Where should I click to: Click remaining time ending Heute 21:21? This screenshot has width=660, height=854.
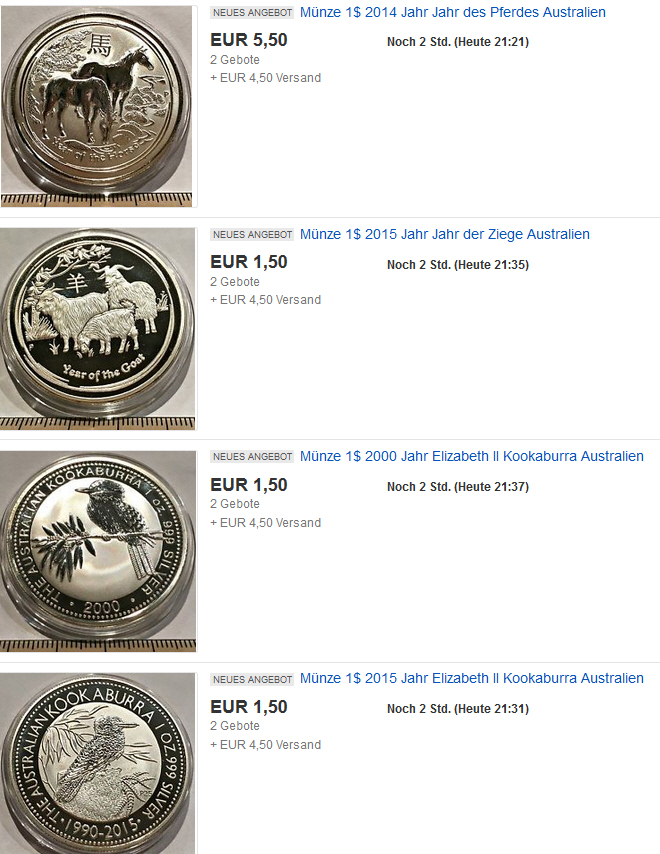pos(457,42)
